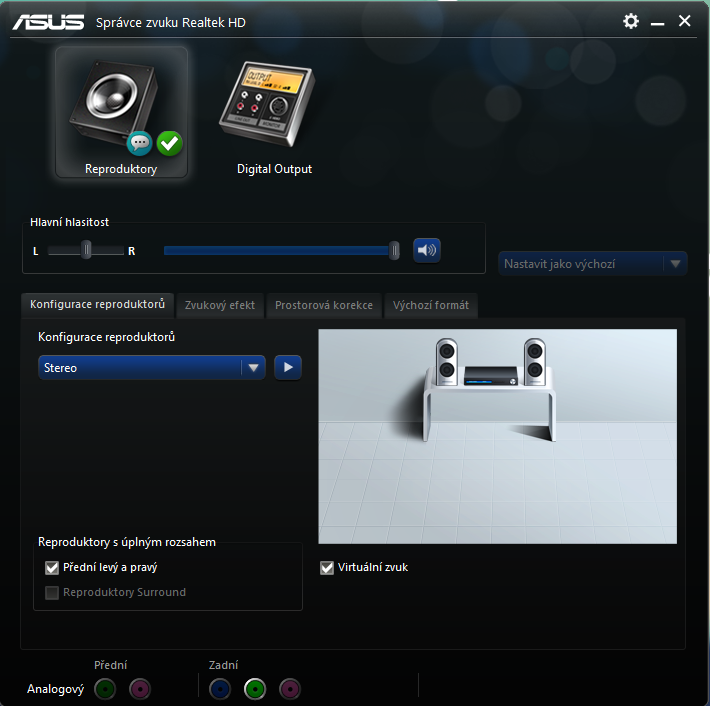710x706 pixels.
Task: Switch to Konfigurace reproduktorů tab
Action: [97, 304]
